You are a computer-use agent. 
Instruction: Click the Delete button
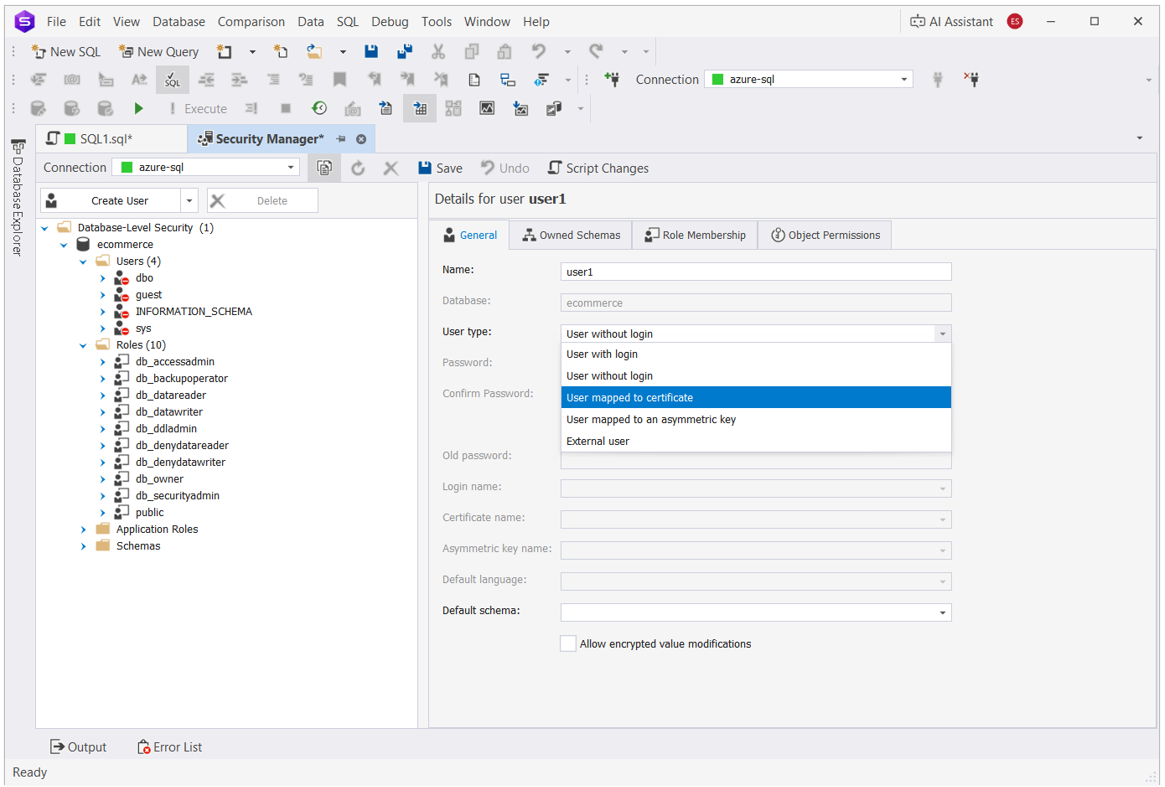coord(262,201)
